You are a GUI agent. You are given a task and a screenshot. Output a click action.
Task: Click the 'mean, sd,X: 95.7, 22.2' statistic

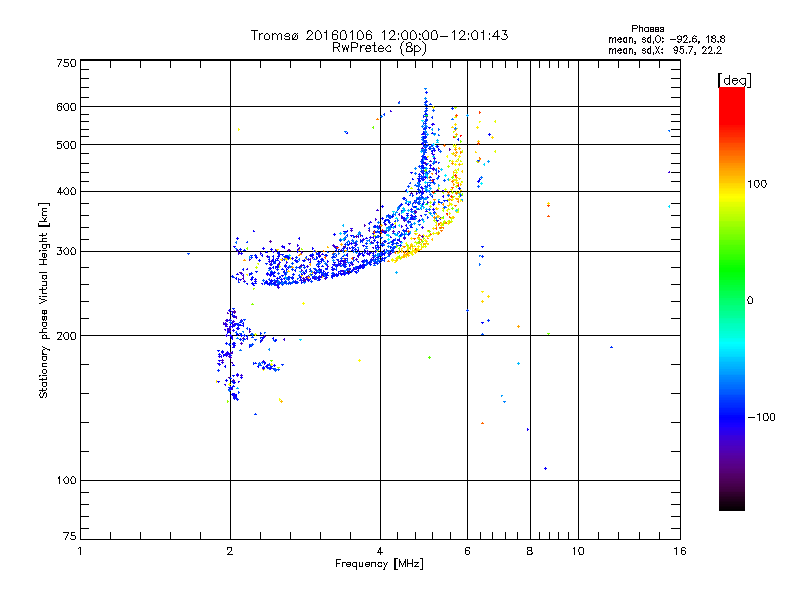pyautogui.click(x=665, y=50)
